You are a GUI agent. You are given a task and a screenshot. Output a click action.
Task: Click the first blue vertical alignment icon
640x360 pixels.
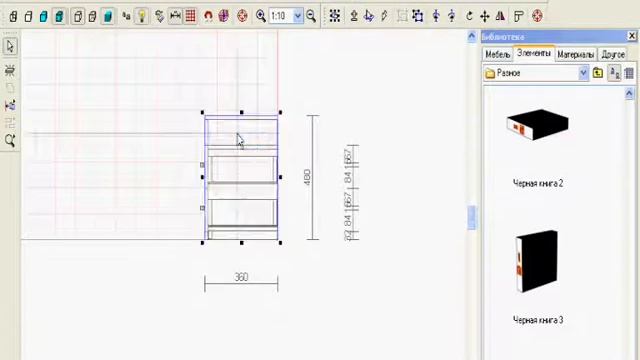coord(436,16)
